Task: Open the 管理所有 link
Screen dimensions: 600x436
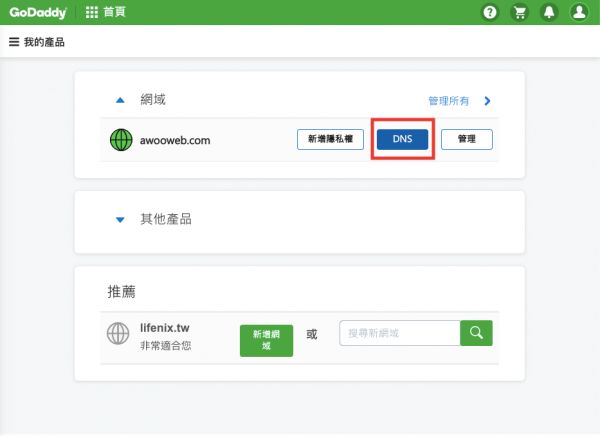Action: pos(448,101)
